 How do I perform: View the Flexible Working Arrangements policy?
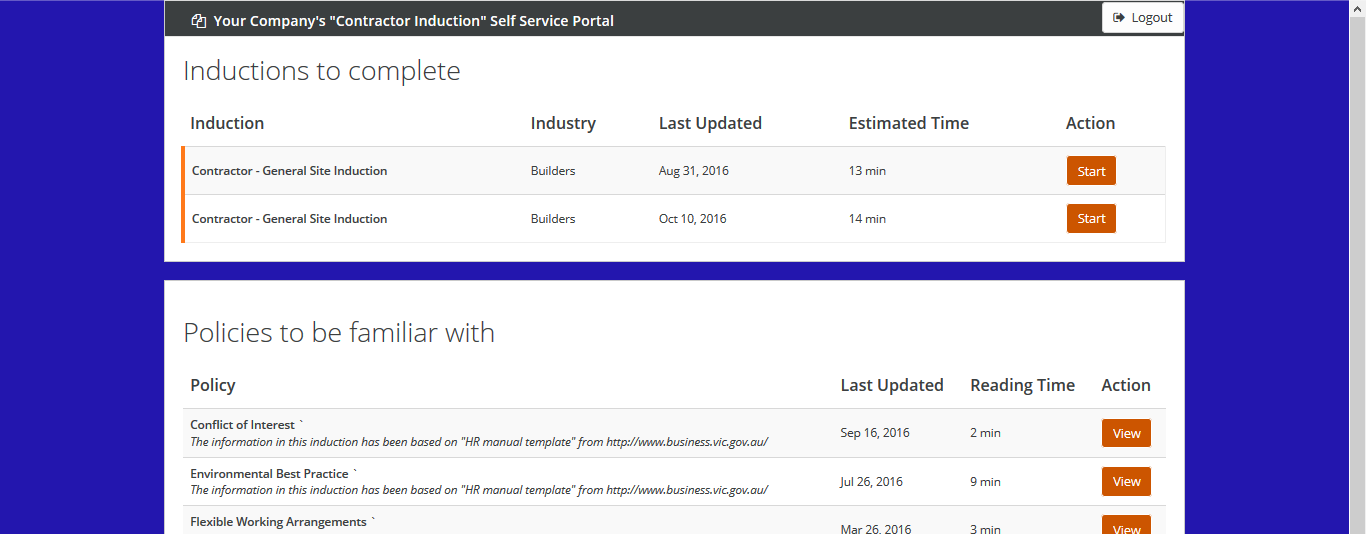click(x=1126, y=526)
